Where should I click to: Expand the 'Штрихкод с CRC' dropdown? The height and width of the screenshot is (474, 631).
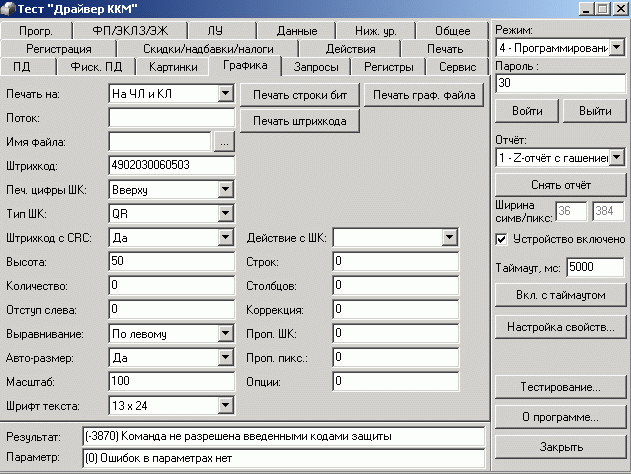(225, 237)
